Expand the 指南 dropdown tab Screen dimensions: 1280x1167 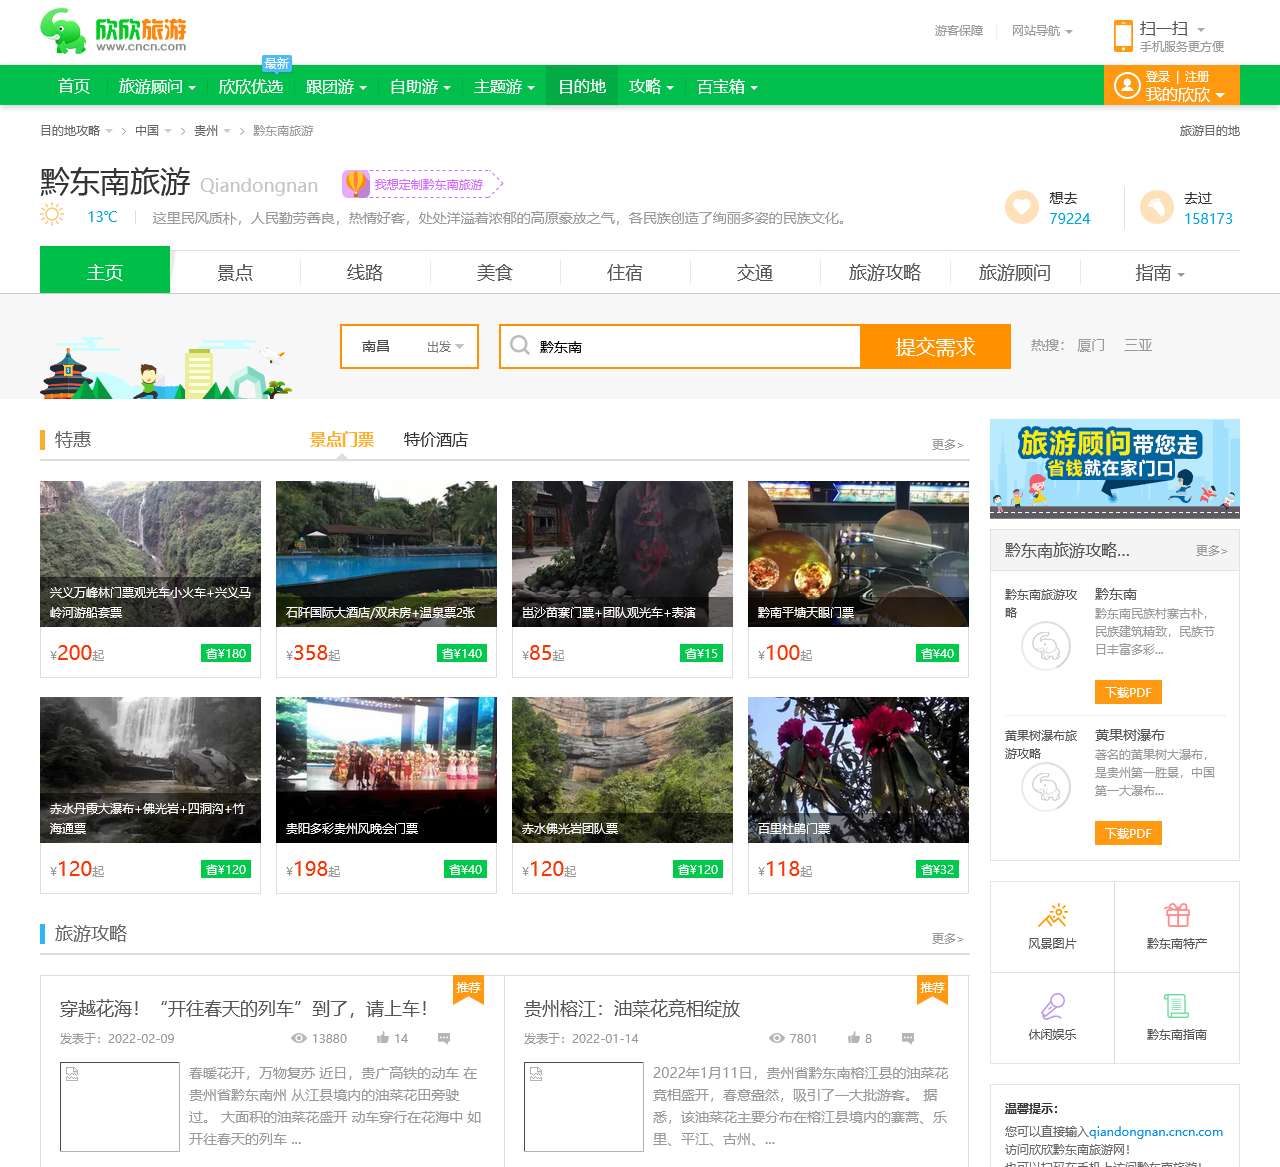click(x=1156, y=272)
